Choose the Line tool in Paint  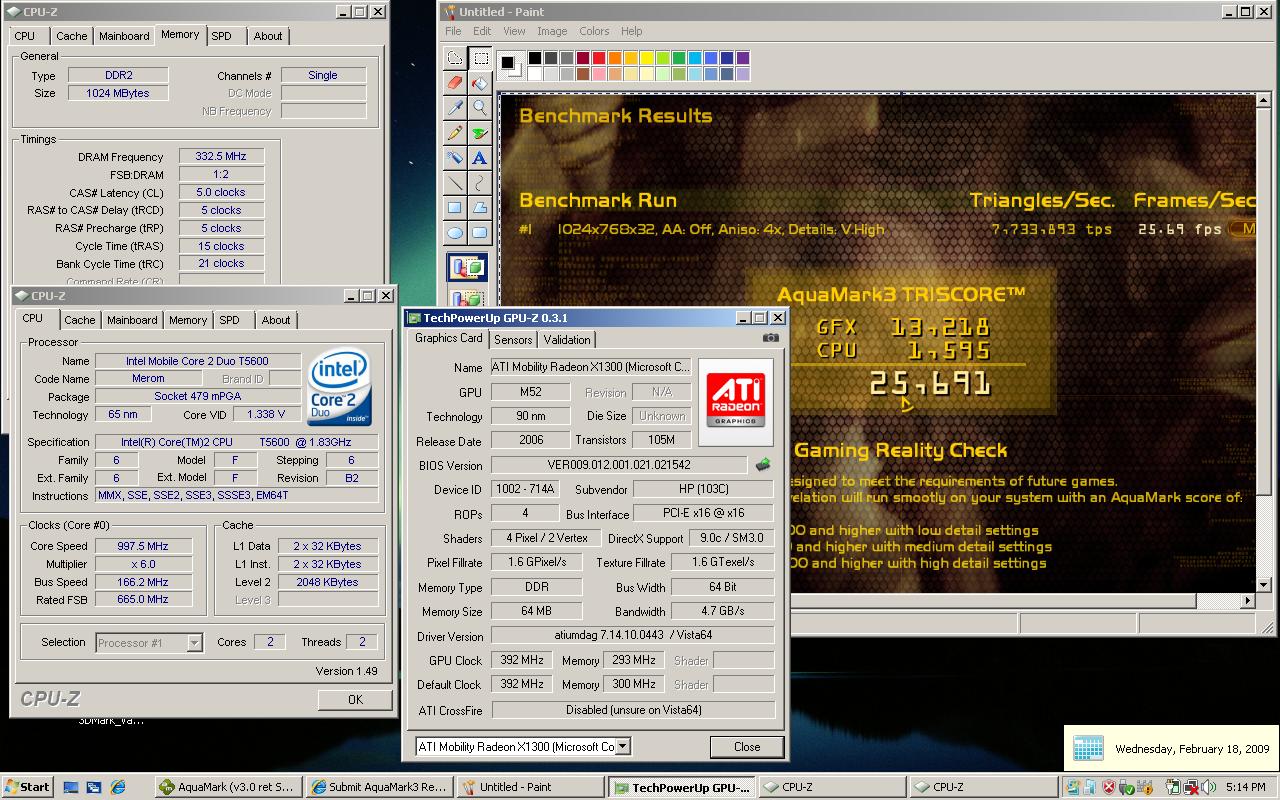coord(455,183)
